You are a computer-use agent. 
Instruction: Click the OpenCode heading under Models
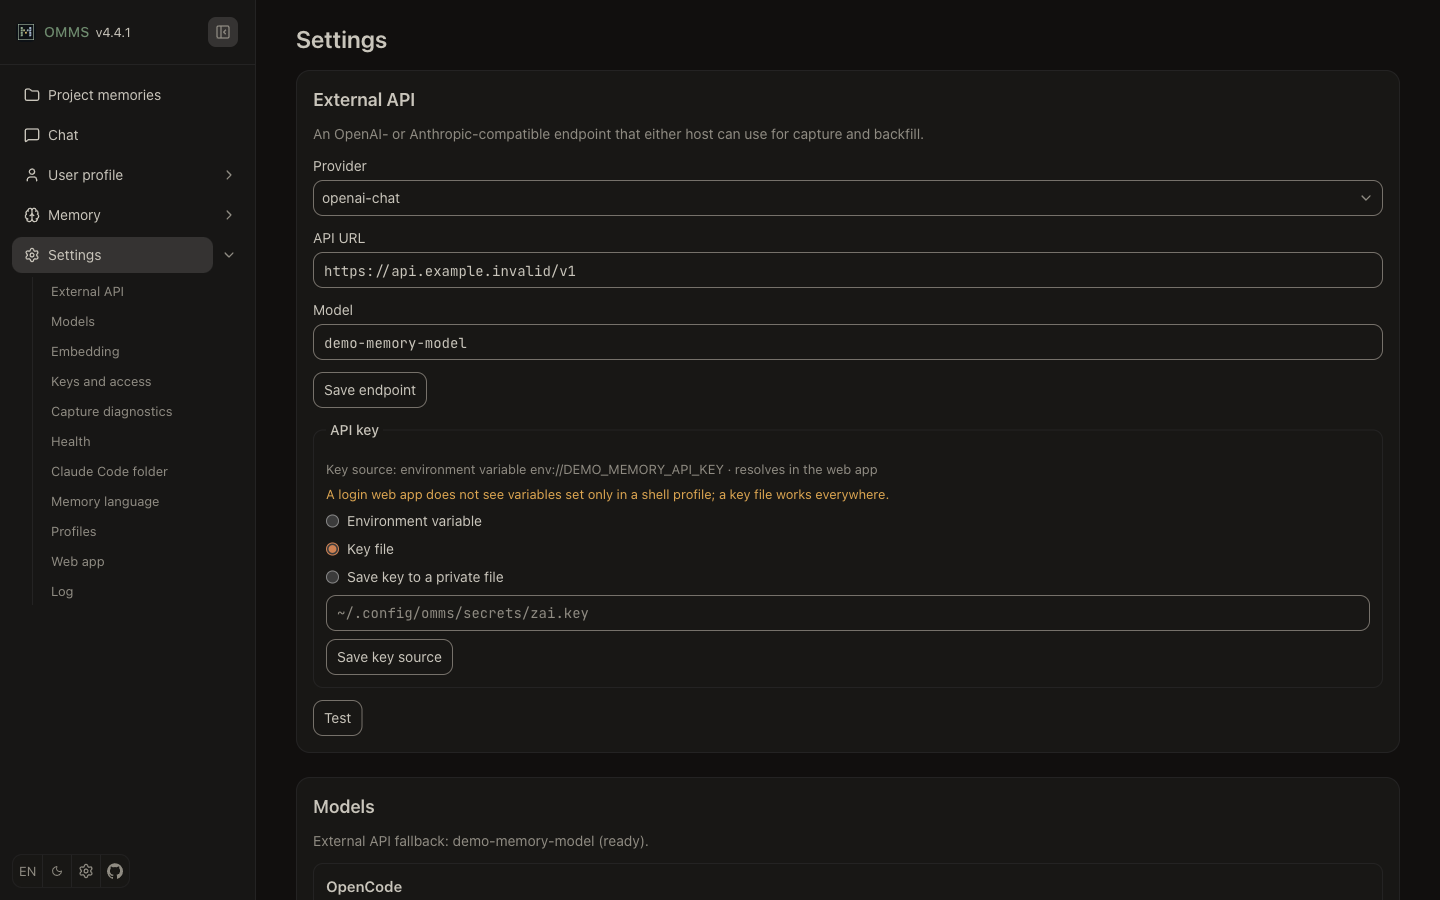point(364,887)
